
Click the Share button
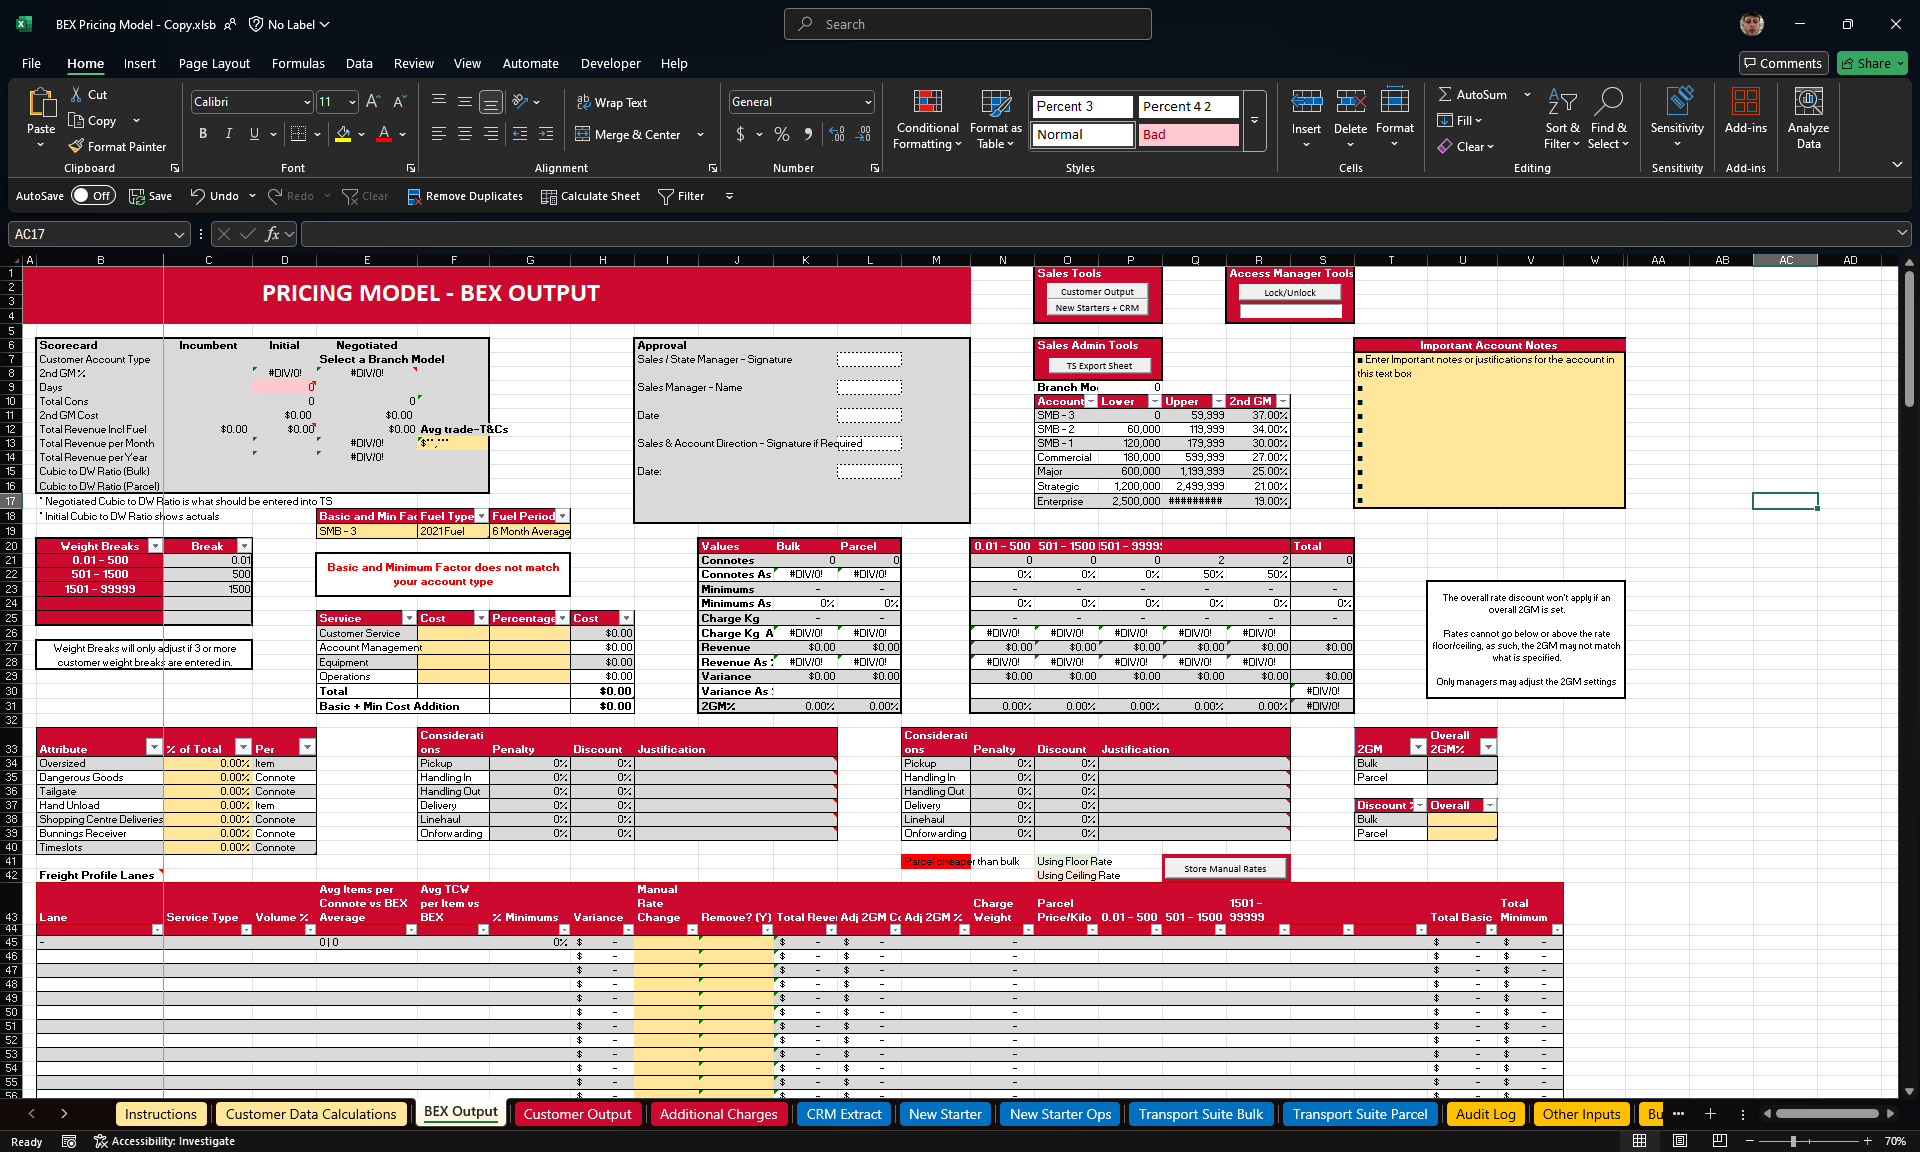(x=1873, y=63)
